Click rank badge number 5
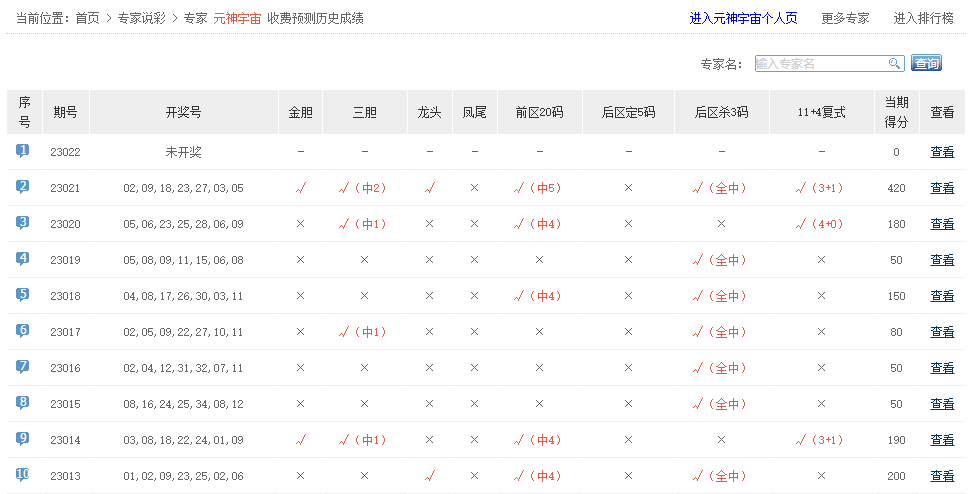This screenshot has height=494, width=969. (23, 295)
